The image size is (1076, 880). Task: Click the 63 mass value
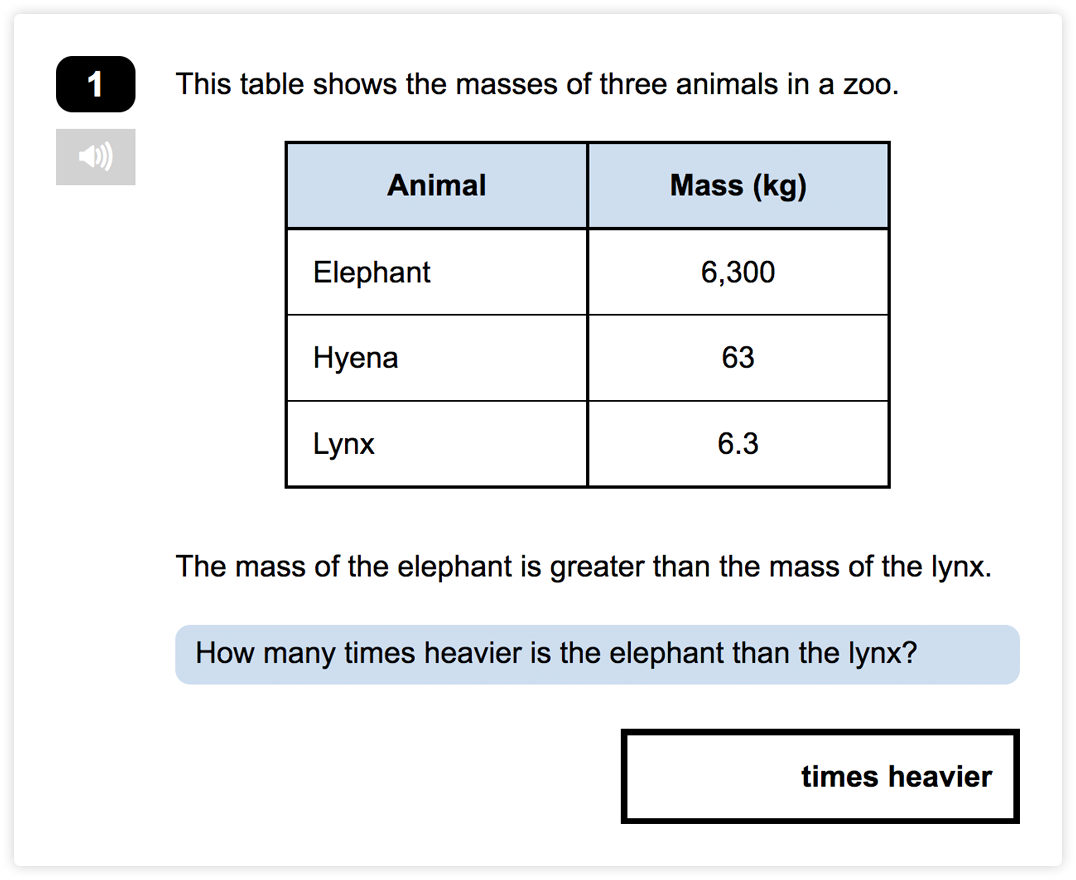738,358
